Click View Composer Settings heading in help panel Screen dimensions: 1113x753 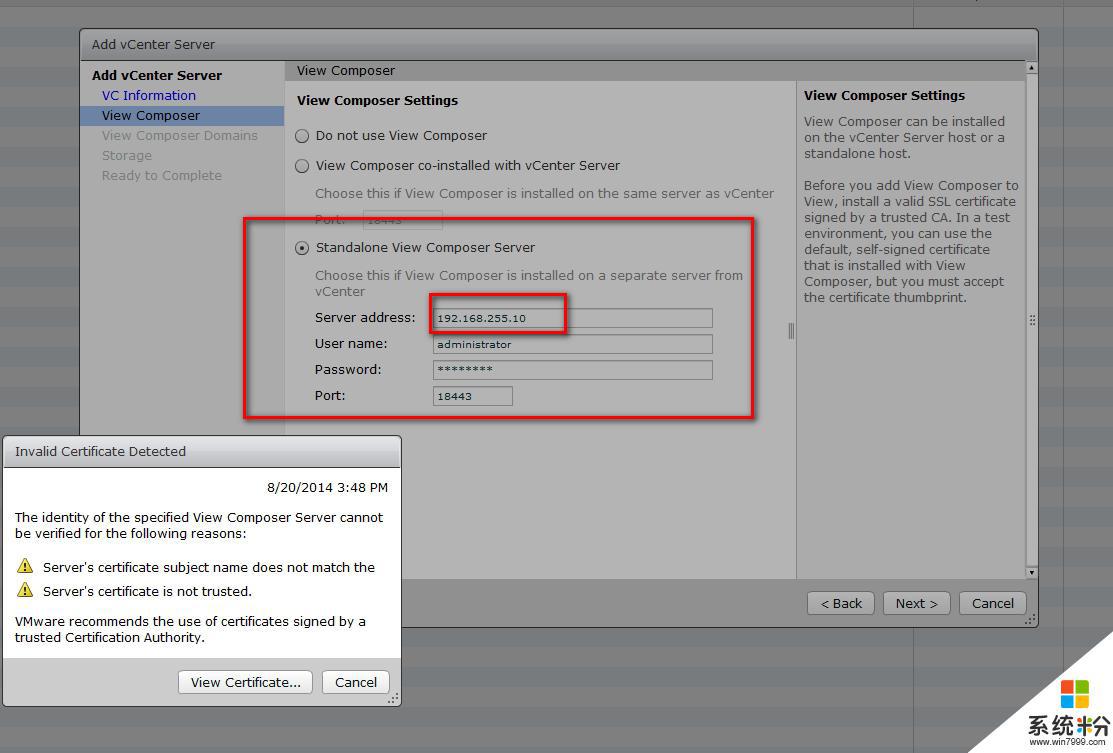[884, 95]
